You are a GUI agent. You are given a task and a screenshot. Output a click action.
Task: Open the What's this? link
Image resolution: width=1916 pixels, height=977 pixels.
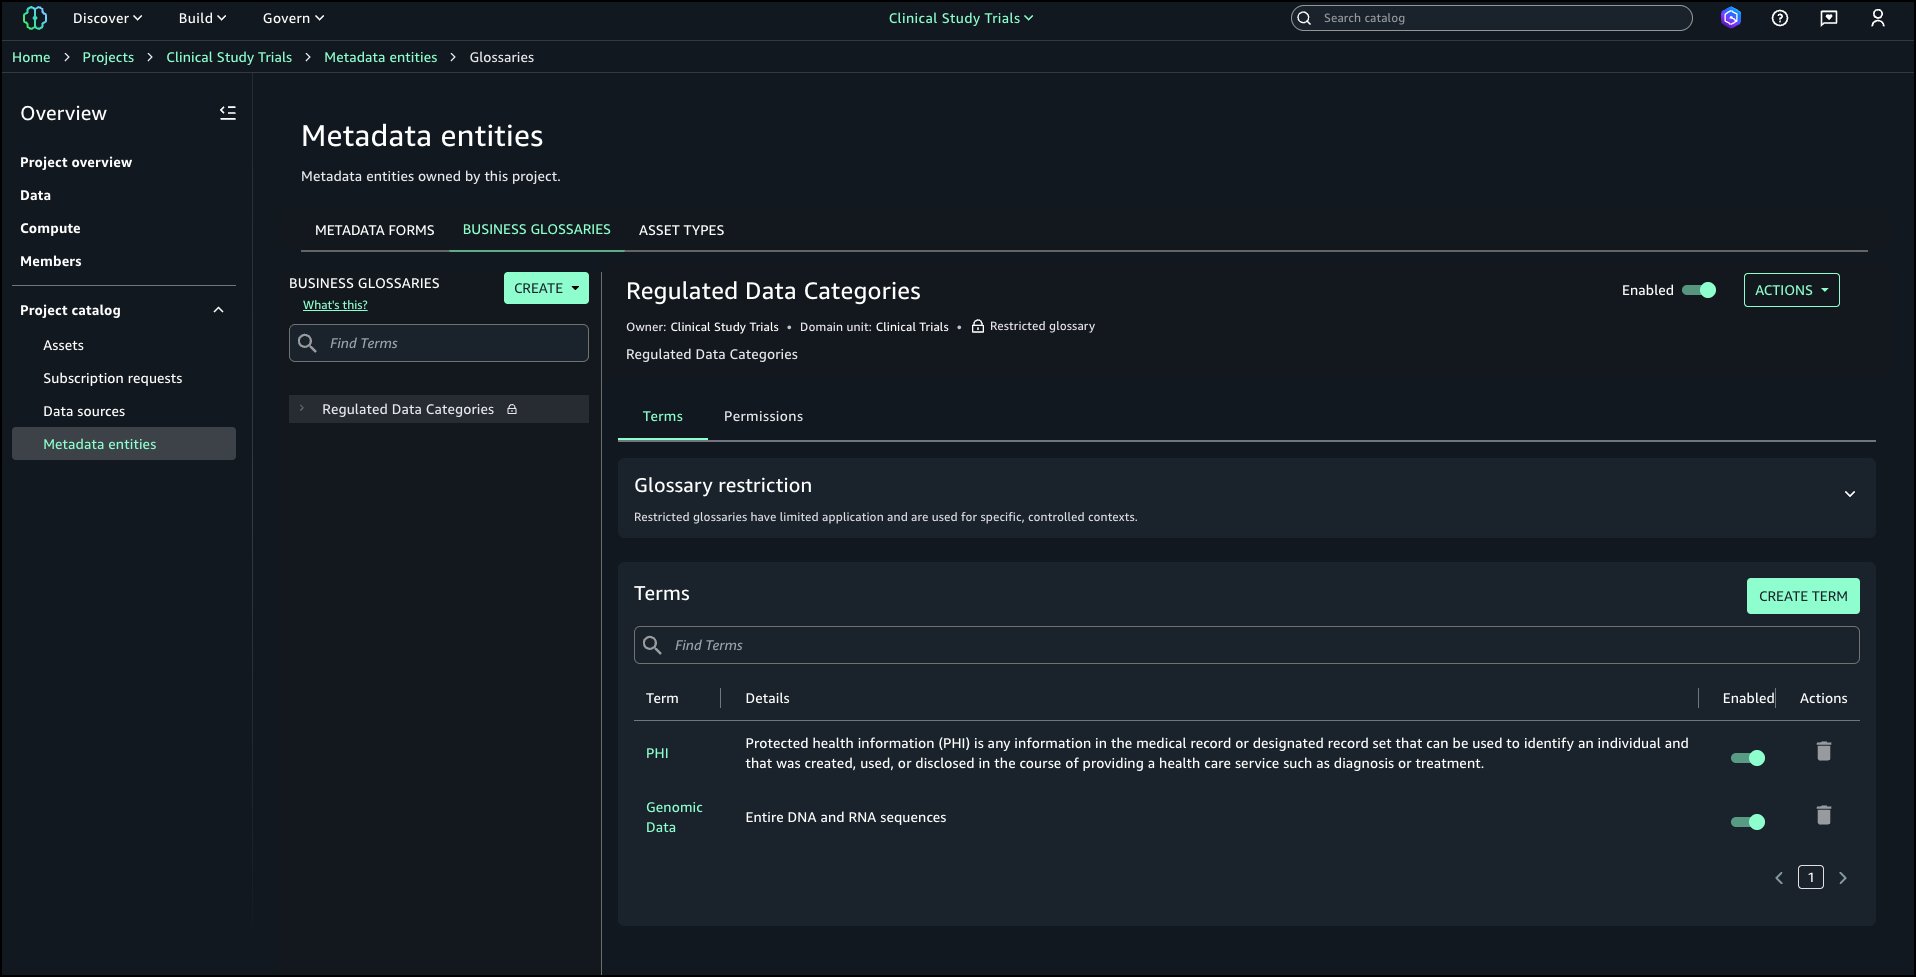(335, 305)
